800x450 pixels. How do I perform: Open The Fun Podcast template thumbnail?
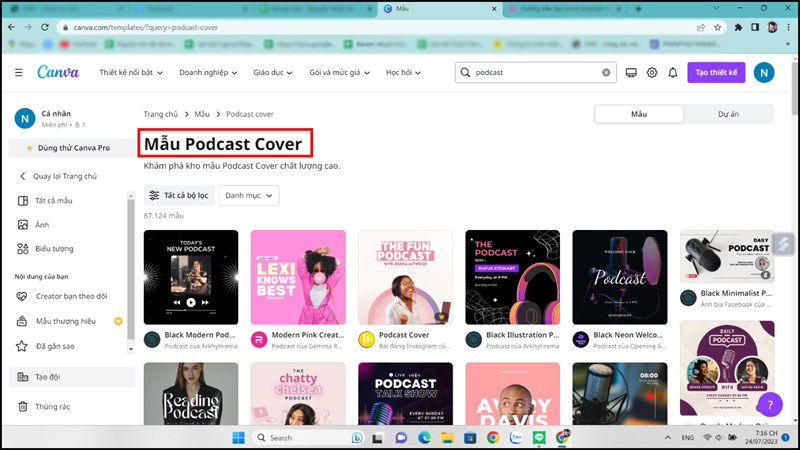(x=405, y=277)
